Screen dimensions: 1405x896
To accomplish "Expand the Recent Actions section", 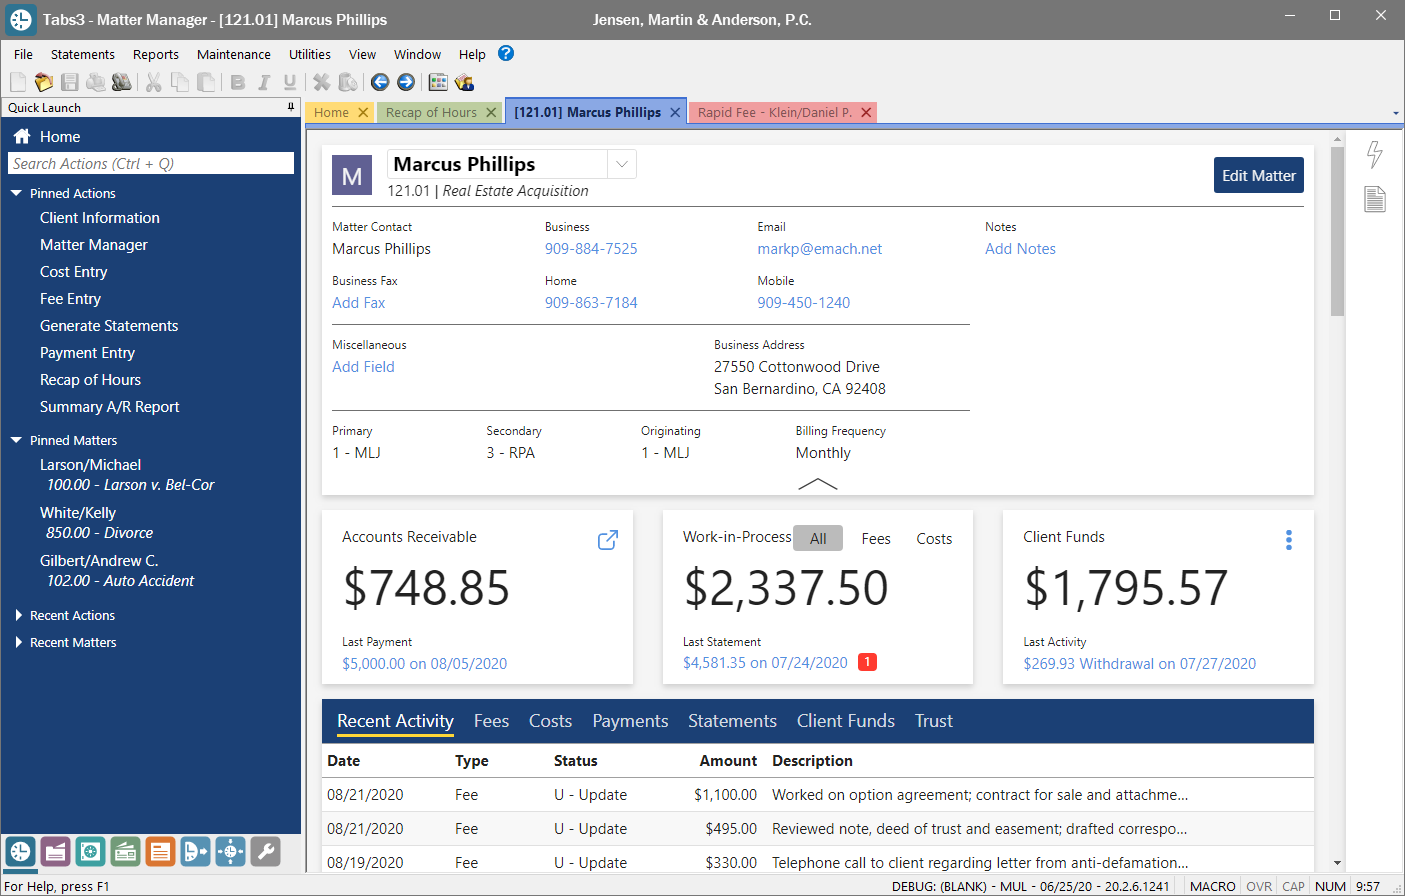I will 18,615.
